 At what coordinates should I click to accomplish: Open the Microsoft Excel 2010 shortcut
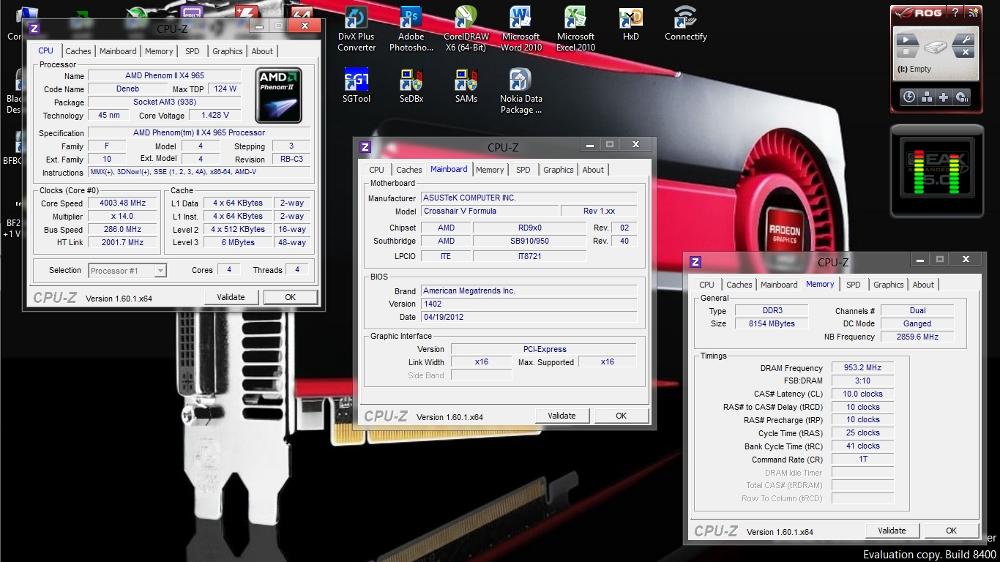(575, 29)
